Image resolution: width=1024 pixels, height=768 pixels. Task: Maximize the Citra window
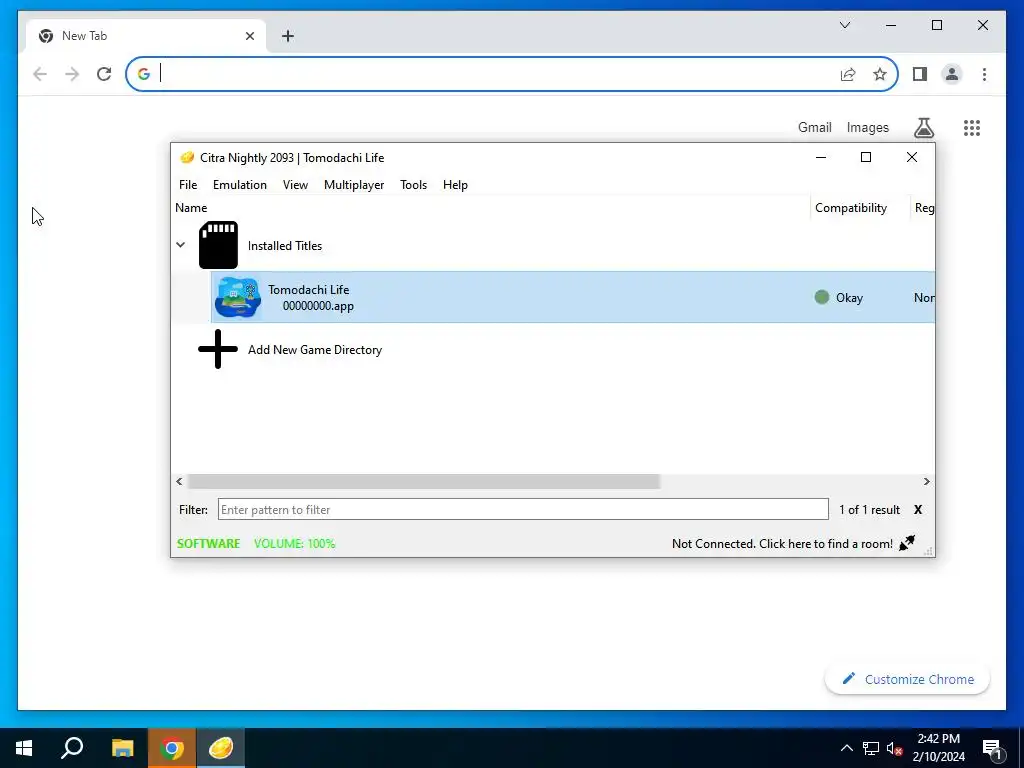(866, 157)
